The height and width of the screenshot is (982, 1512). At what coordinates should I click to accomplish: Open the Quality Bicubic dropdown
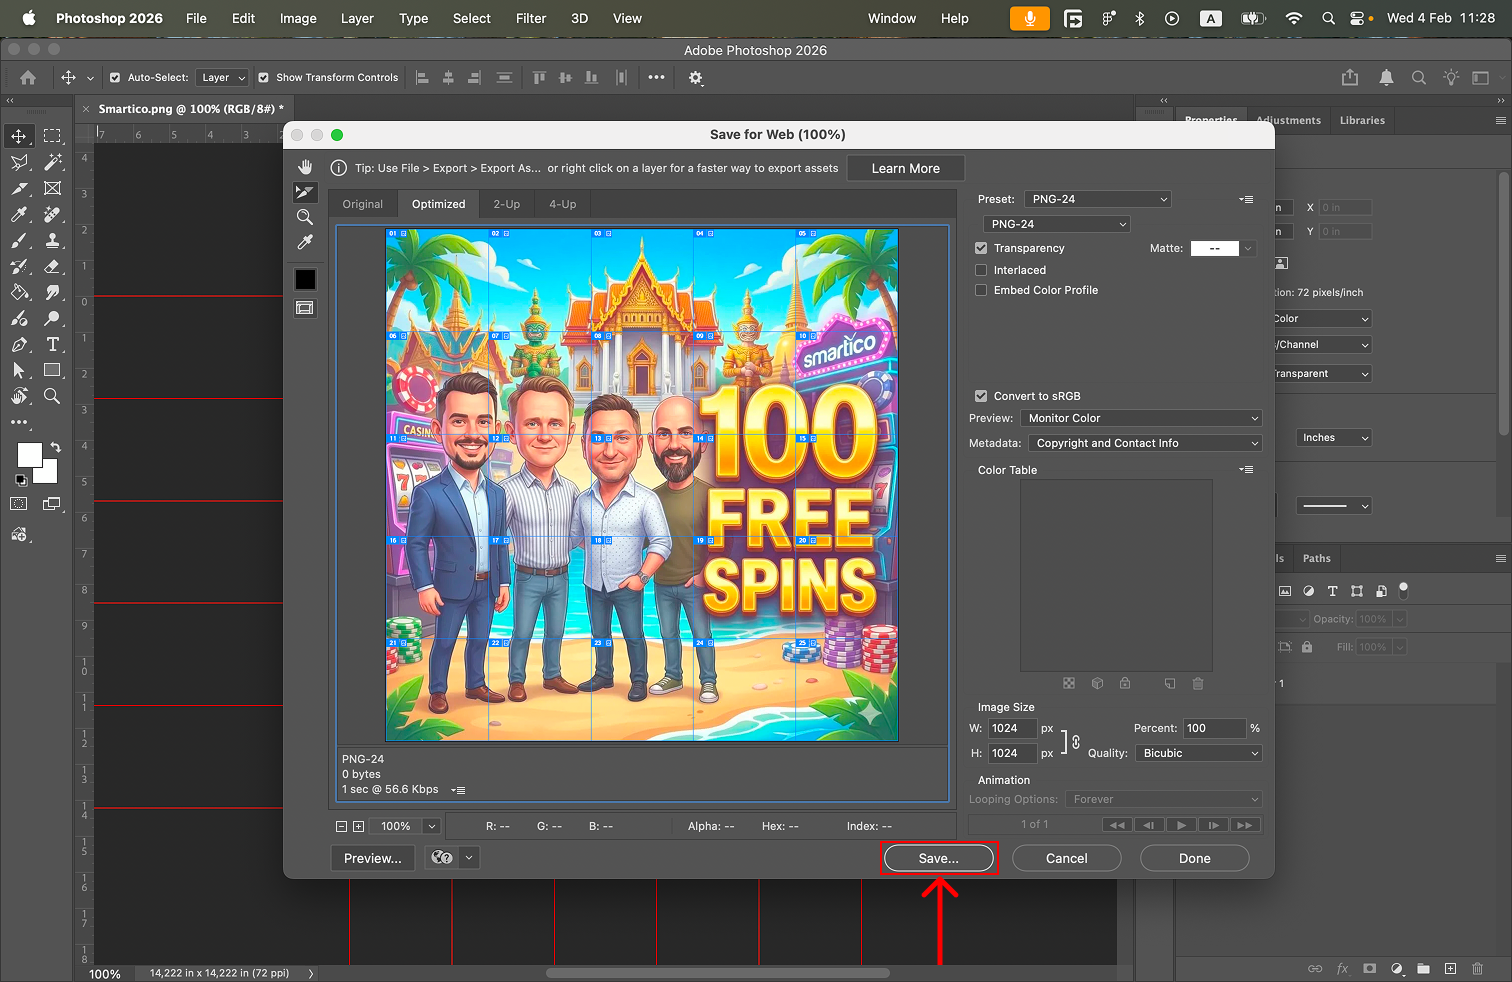pyautogui.click(x=1198, y=753)
